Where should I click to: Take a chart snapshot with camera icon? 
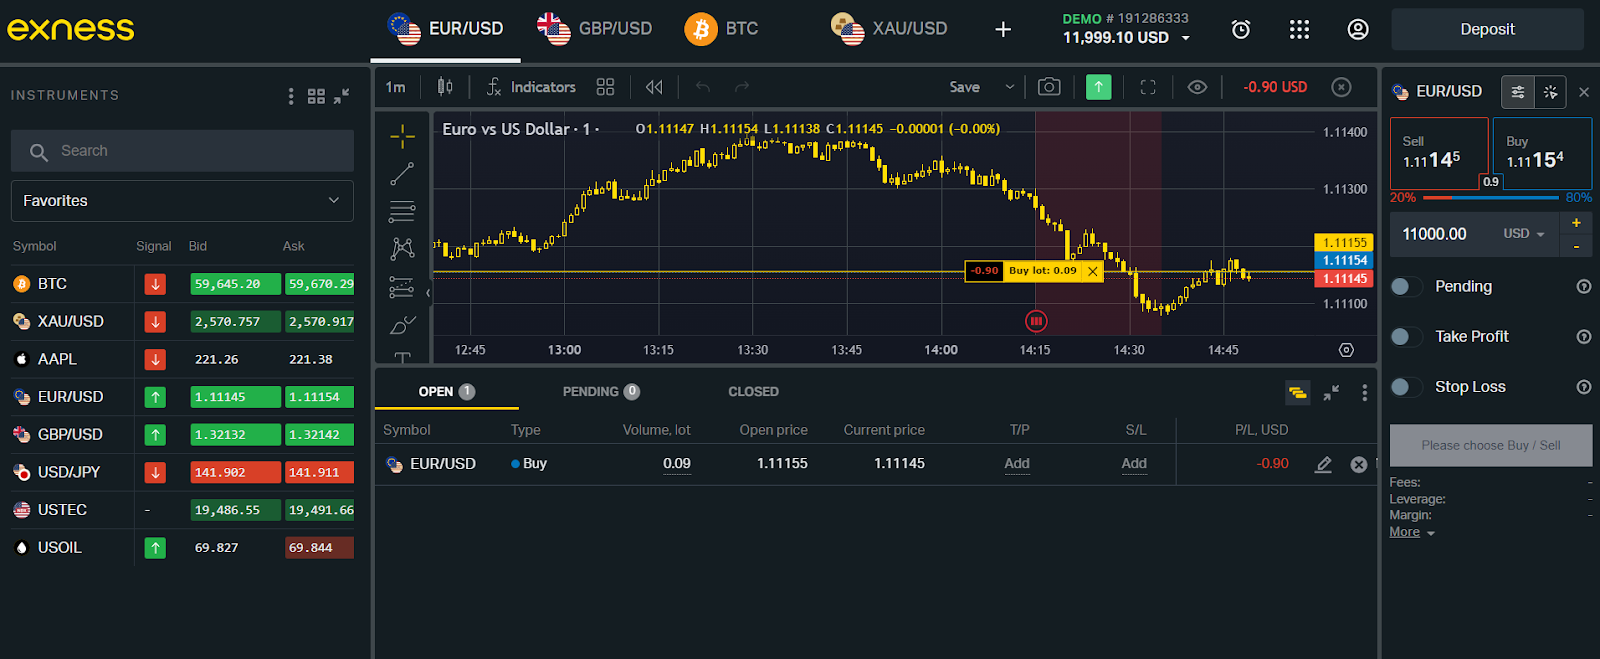click(1049, 87)
